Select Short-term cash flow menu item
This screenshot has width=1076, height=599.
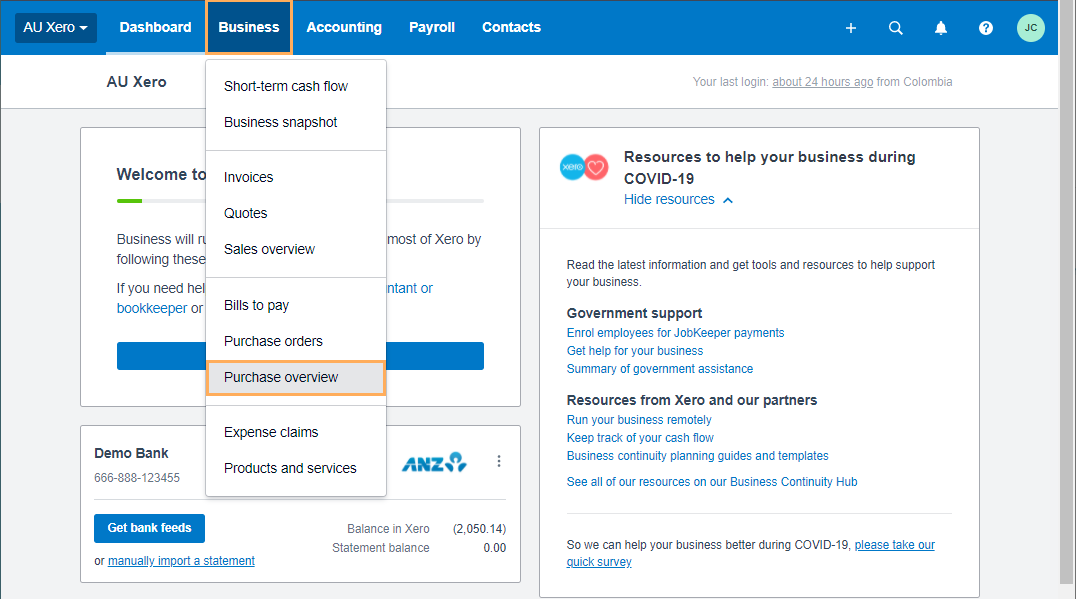tap(296, 86)
